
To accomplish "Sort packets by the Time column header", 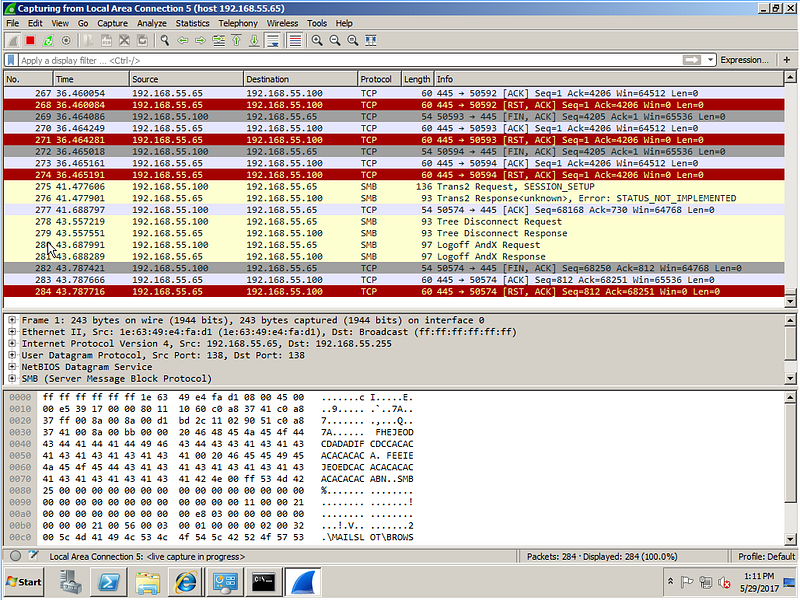I will pyautogui.click(x=91, y=79).
